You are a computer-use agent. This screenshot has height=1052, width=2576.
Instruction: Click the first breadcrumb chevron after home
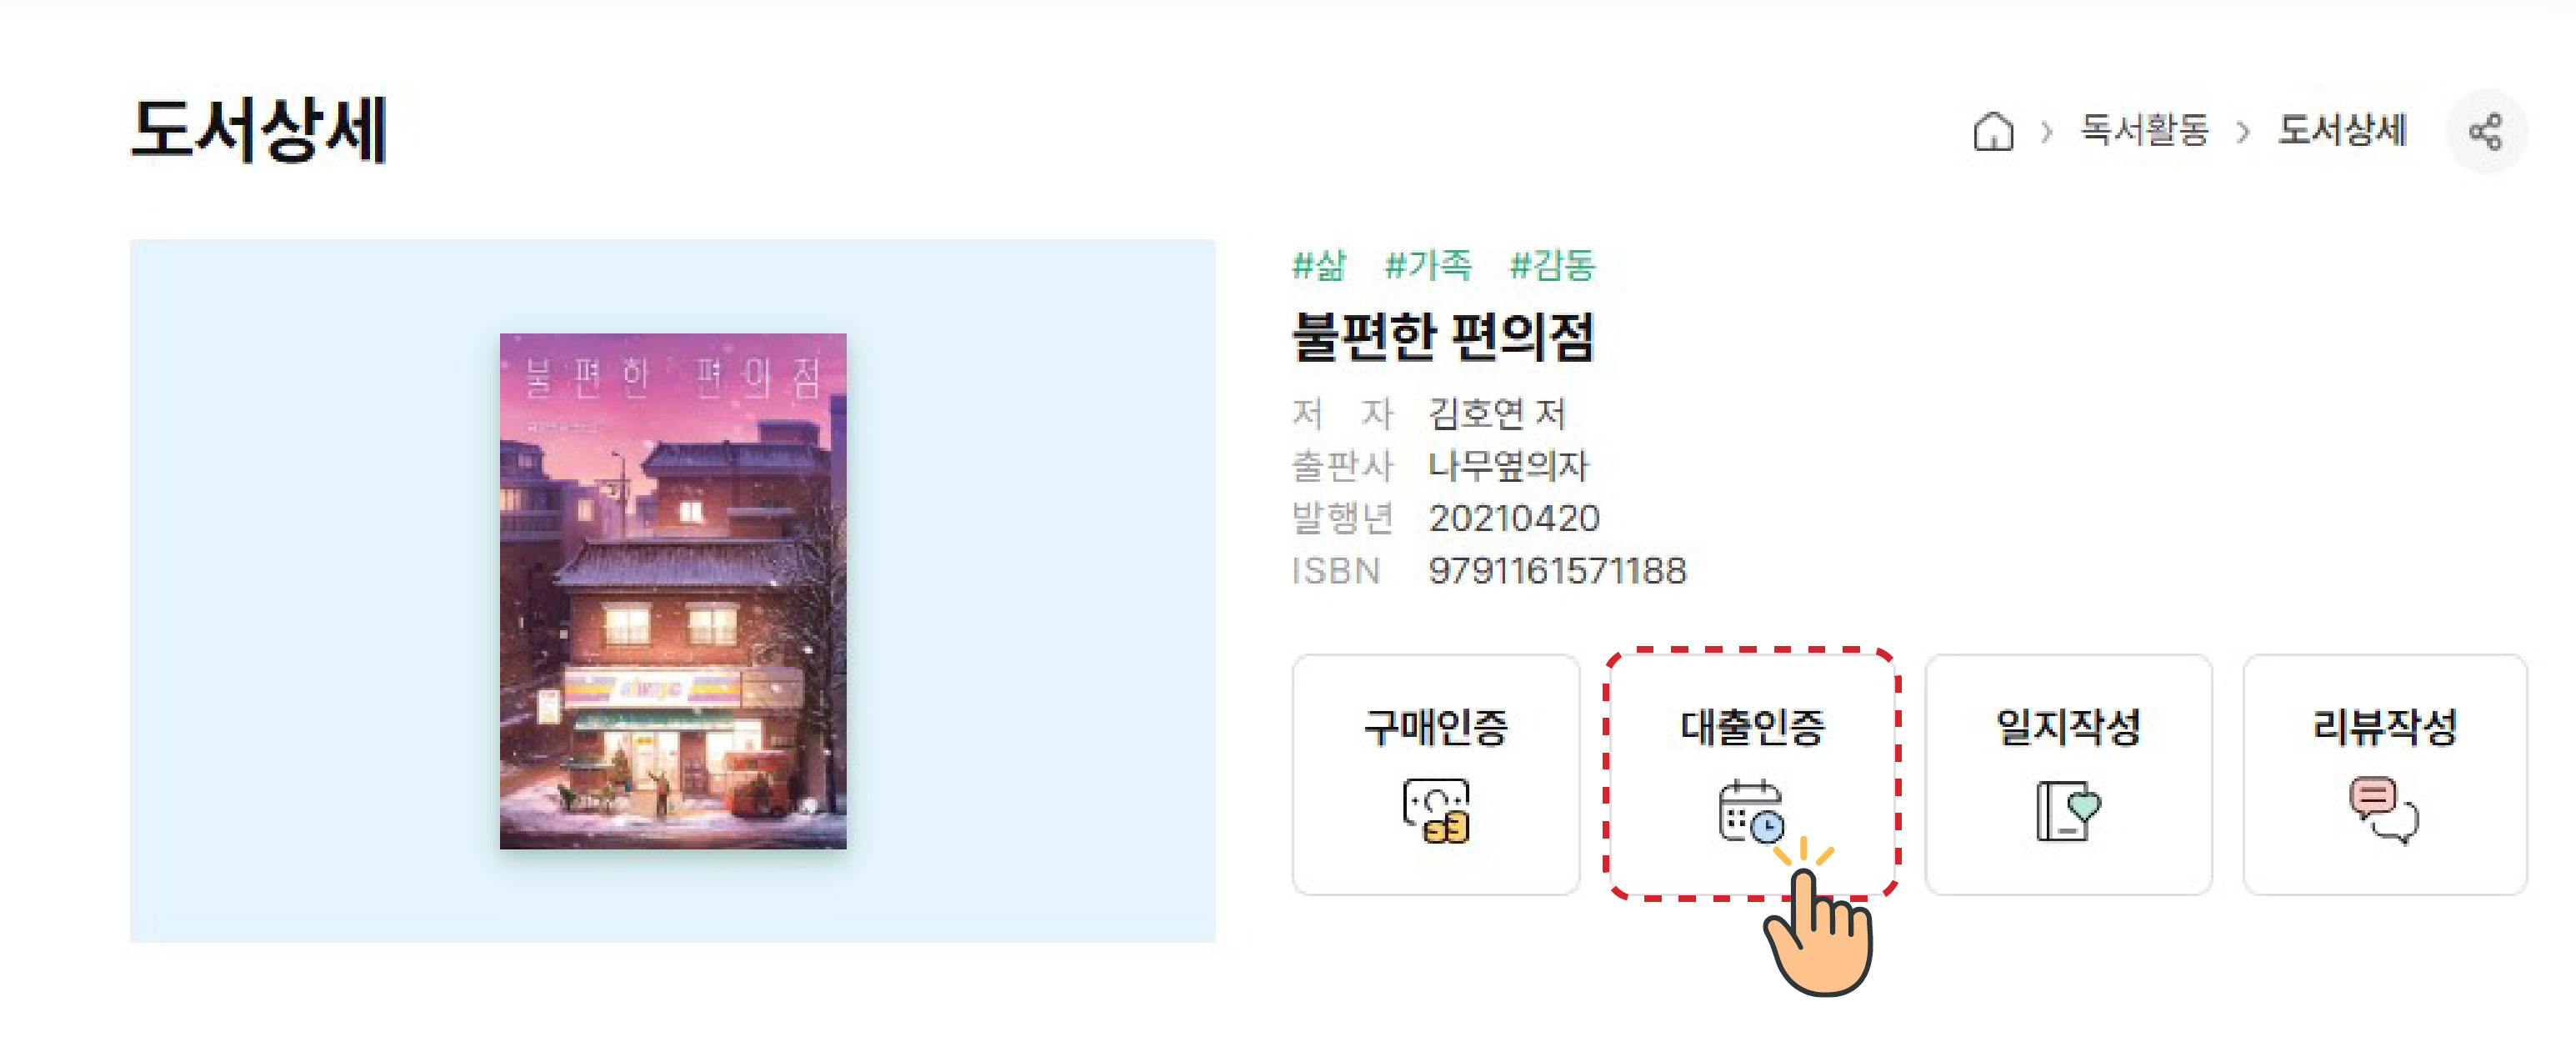[x=2047, y=131]
